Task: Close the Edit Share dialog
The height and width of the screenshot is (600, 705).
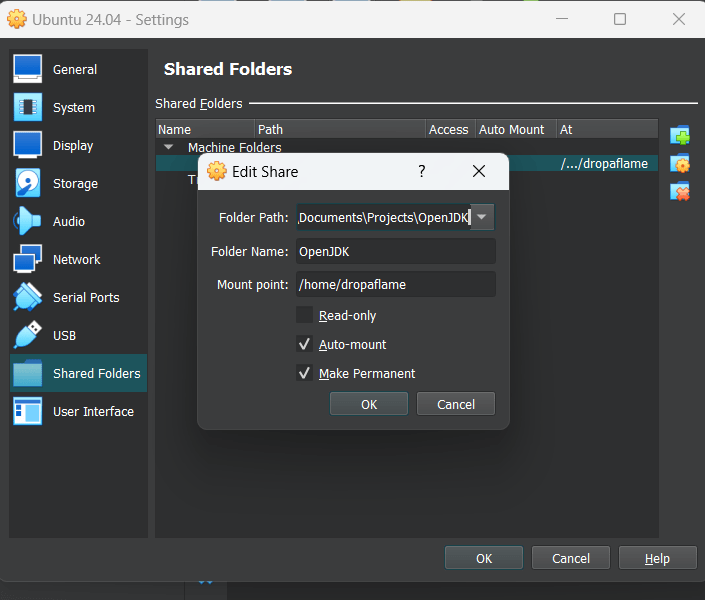Action: click(x=479, y=171)
